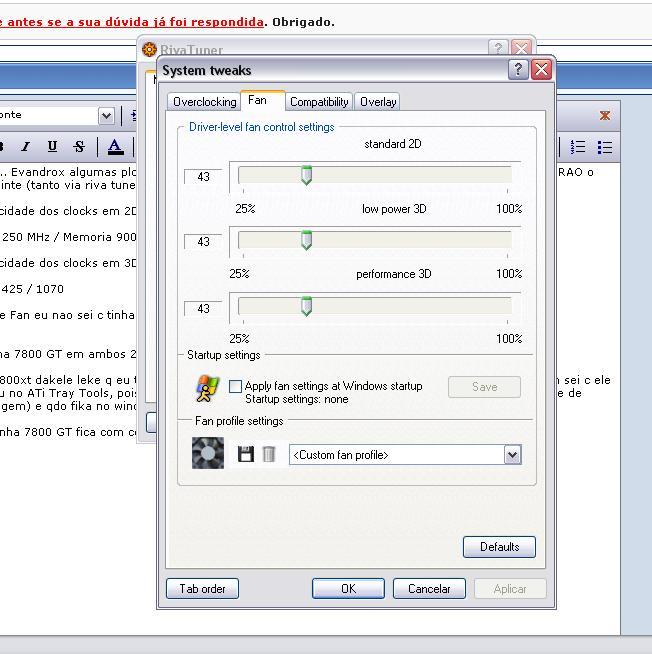652x654 pixels.
Task: Open the font color tool in editor
Action: pos(116,147)
